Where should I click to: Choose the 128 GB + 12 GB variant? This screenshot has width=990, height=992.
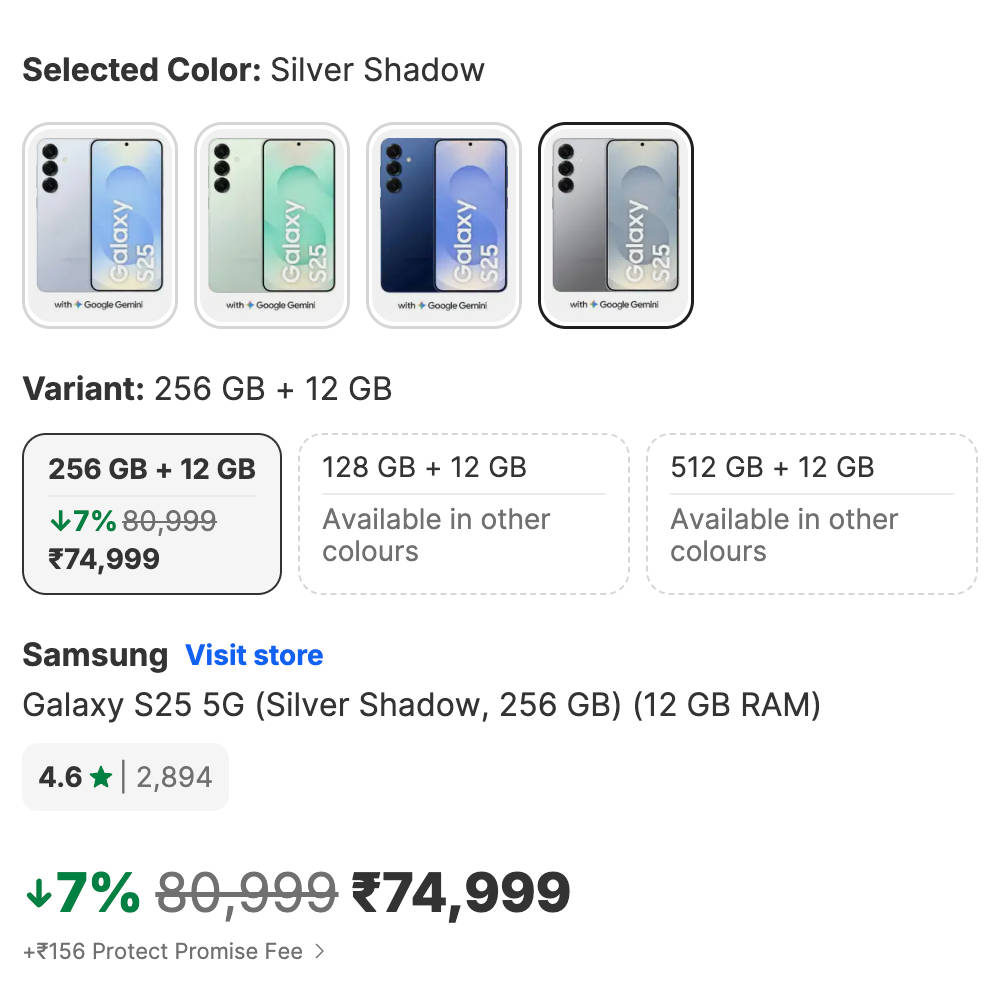tap(464, 513)
